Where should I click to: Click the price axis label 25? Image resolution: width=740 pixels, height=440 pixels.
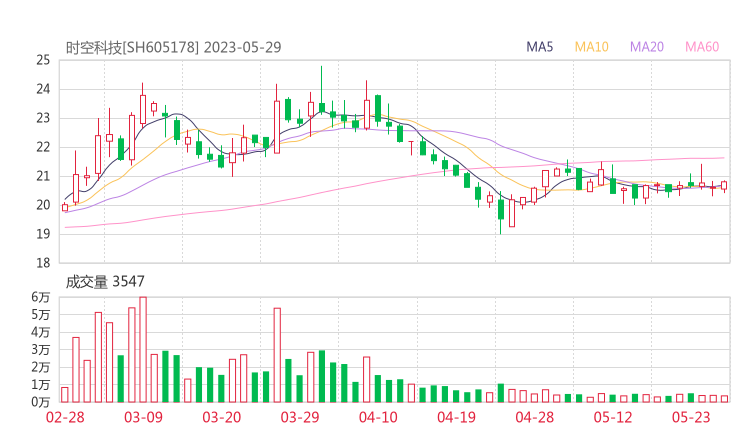pos(43,60)
